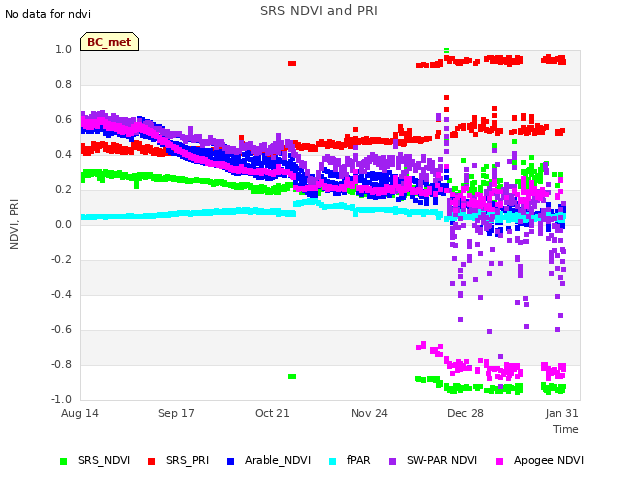This screenshot has width=640, height=480.
Task: Click the NDVI, PRI y-axis label
Action: tap(14, 224)
